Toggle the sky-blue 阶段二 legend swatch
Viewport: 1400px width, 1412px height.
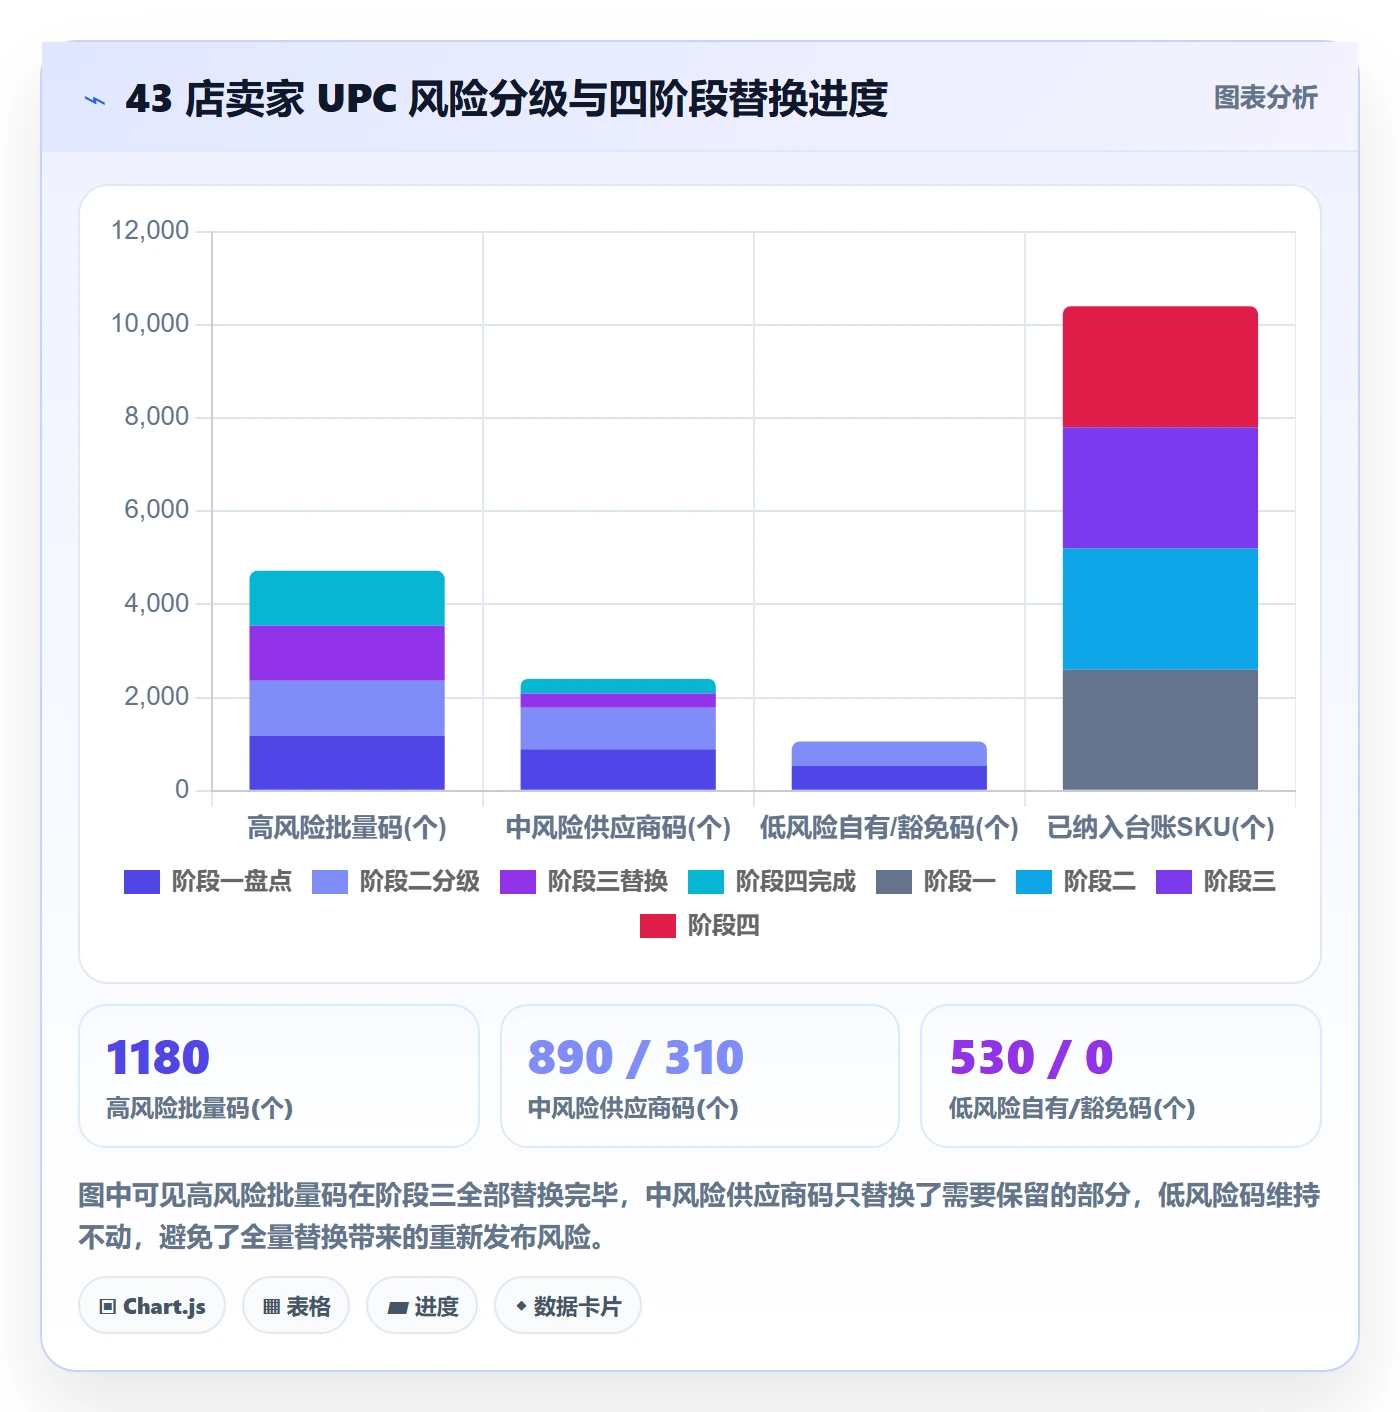[1034, 881]
